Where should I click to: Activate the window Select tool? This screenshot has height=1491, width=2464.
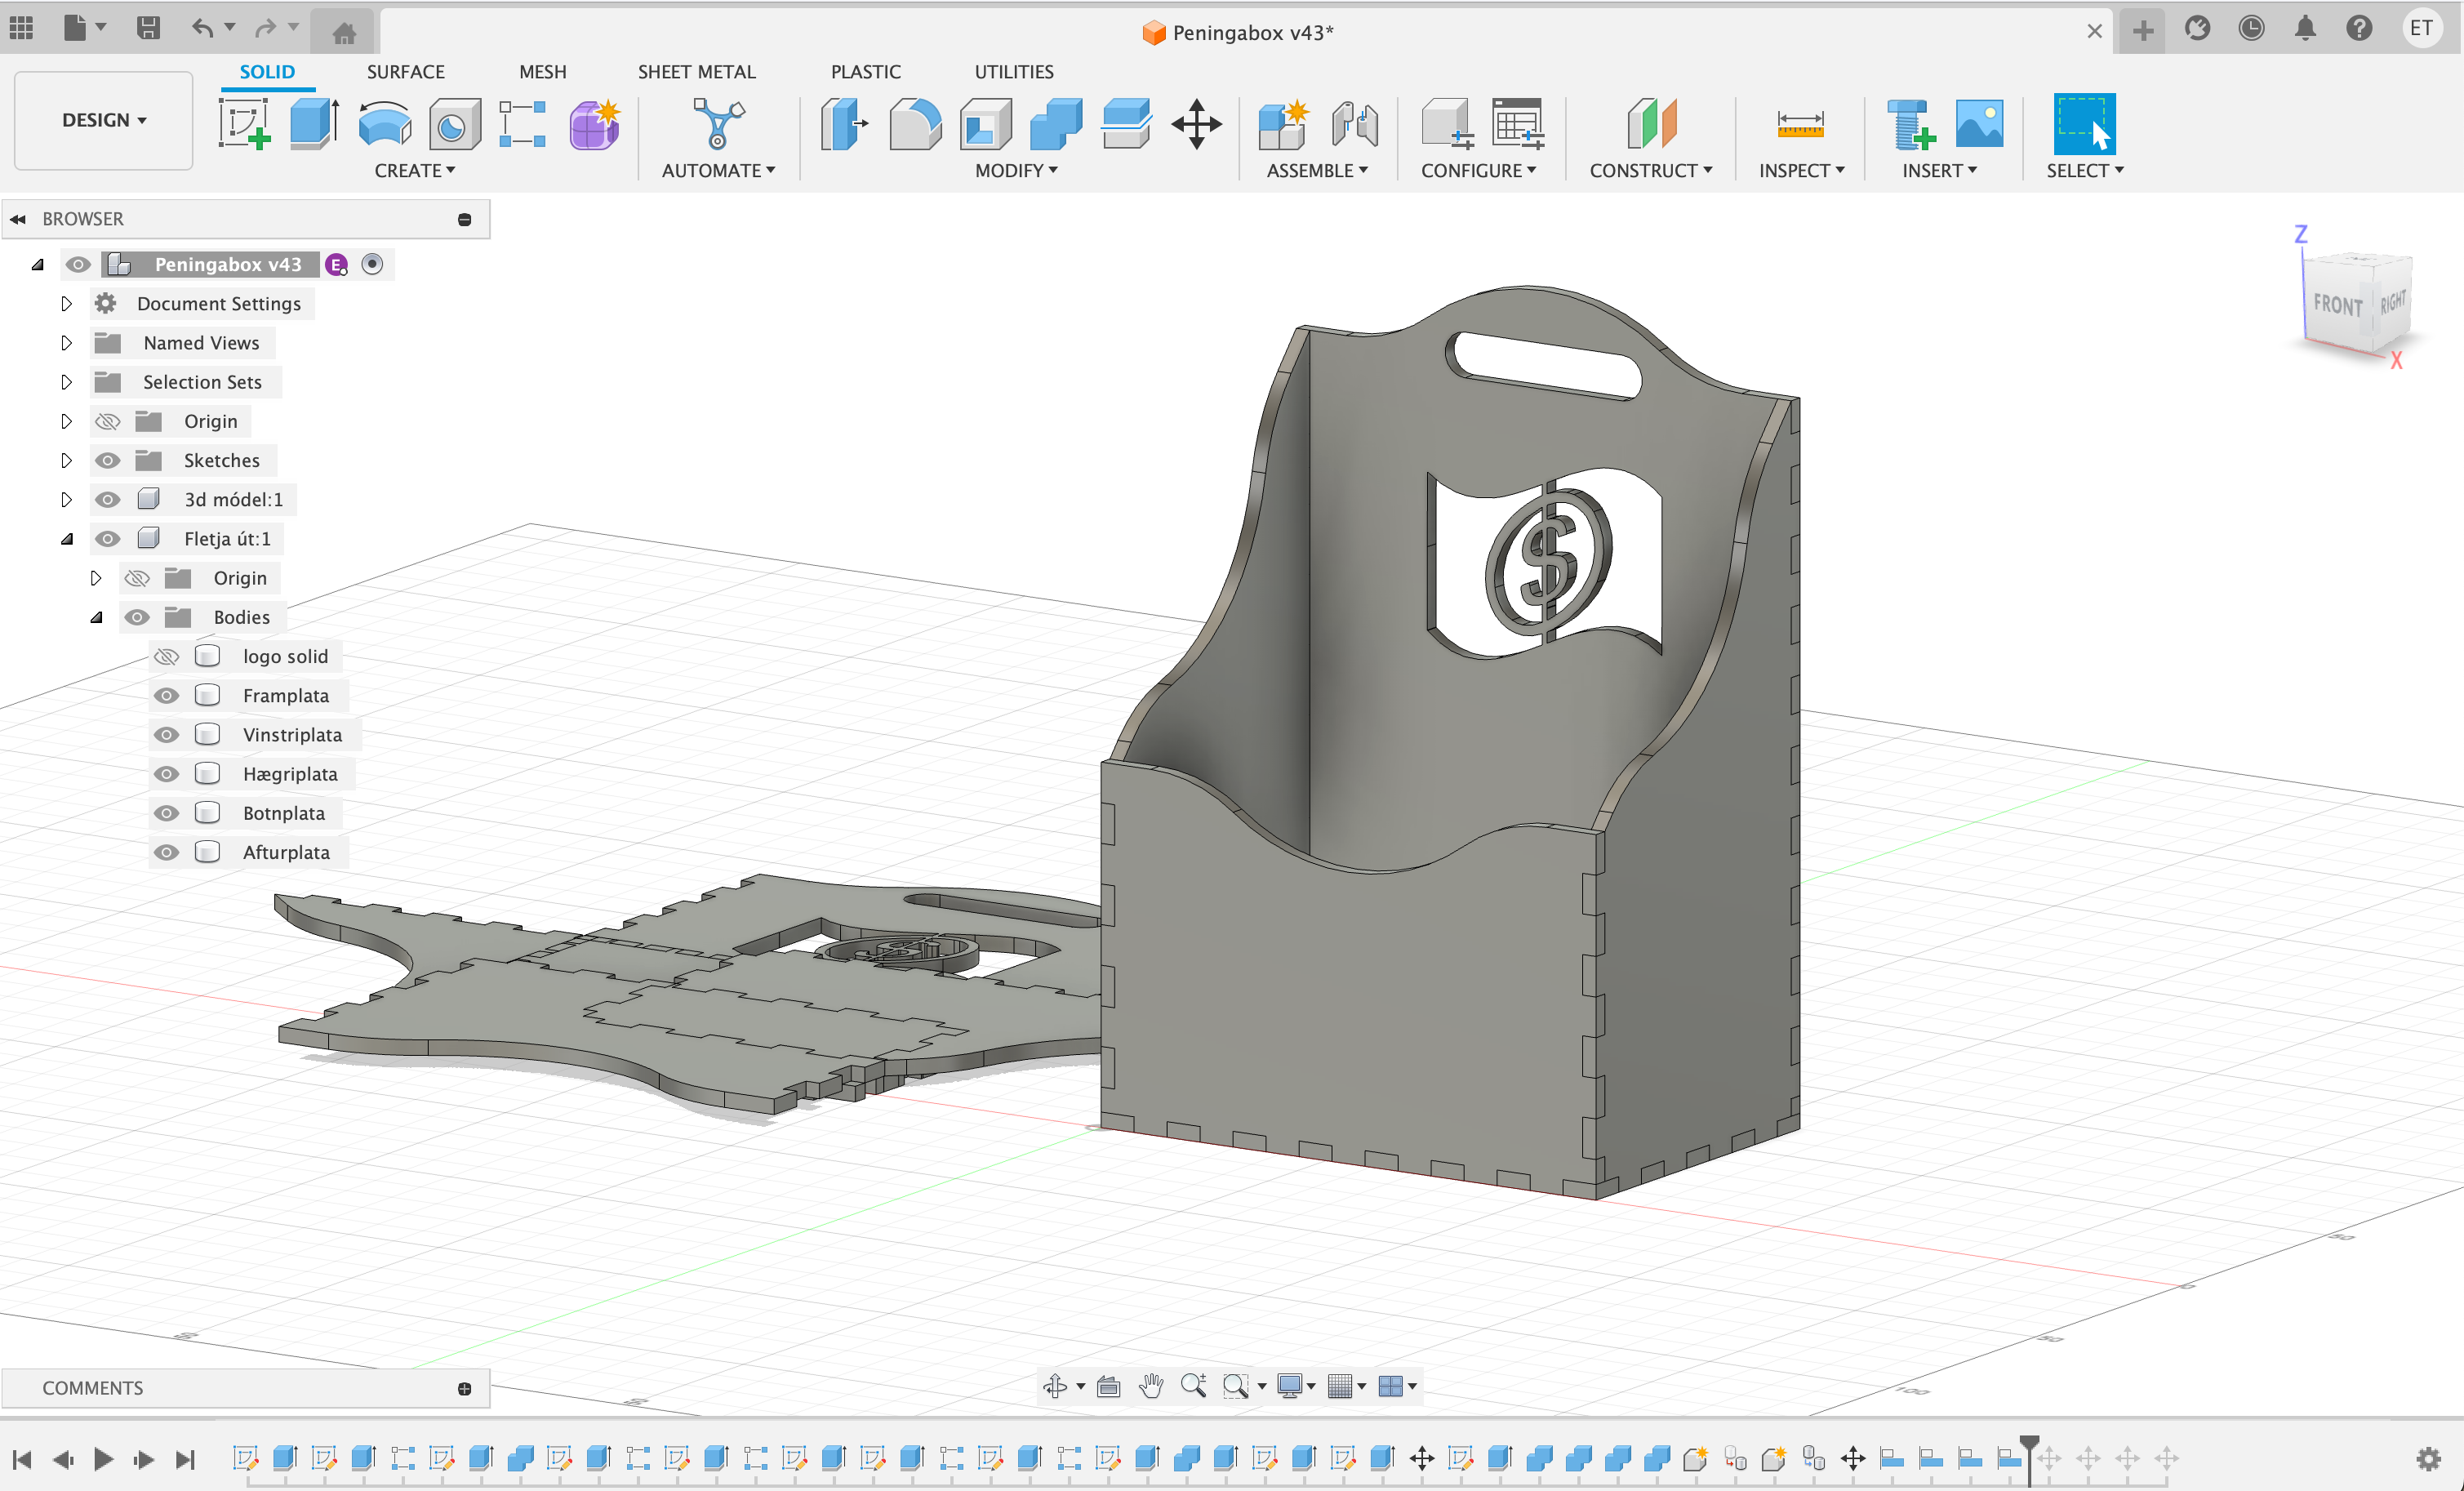pyautogui.click(x=2084, y=124)
